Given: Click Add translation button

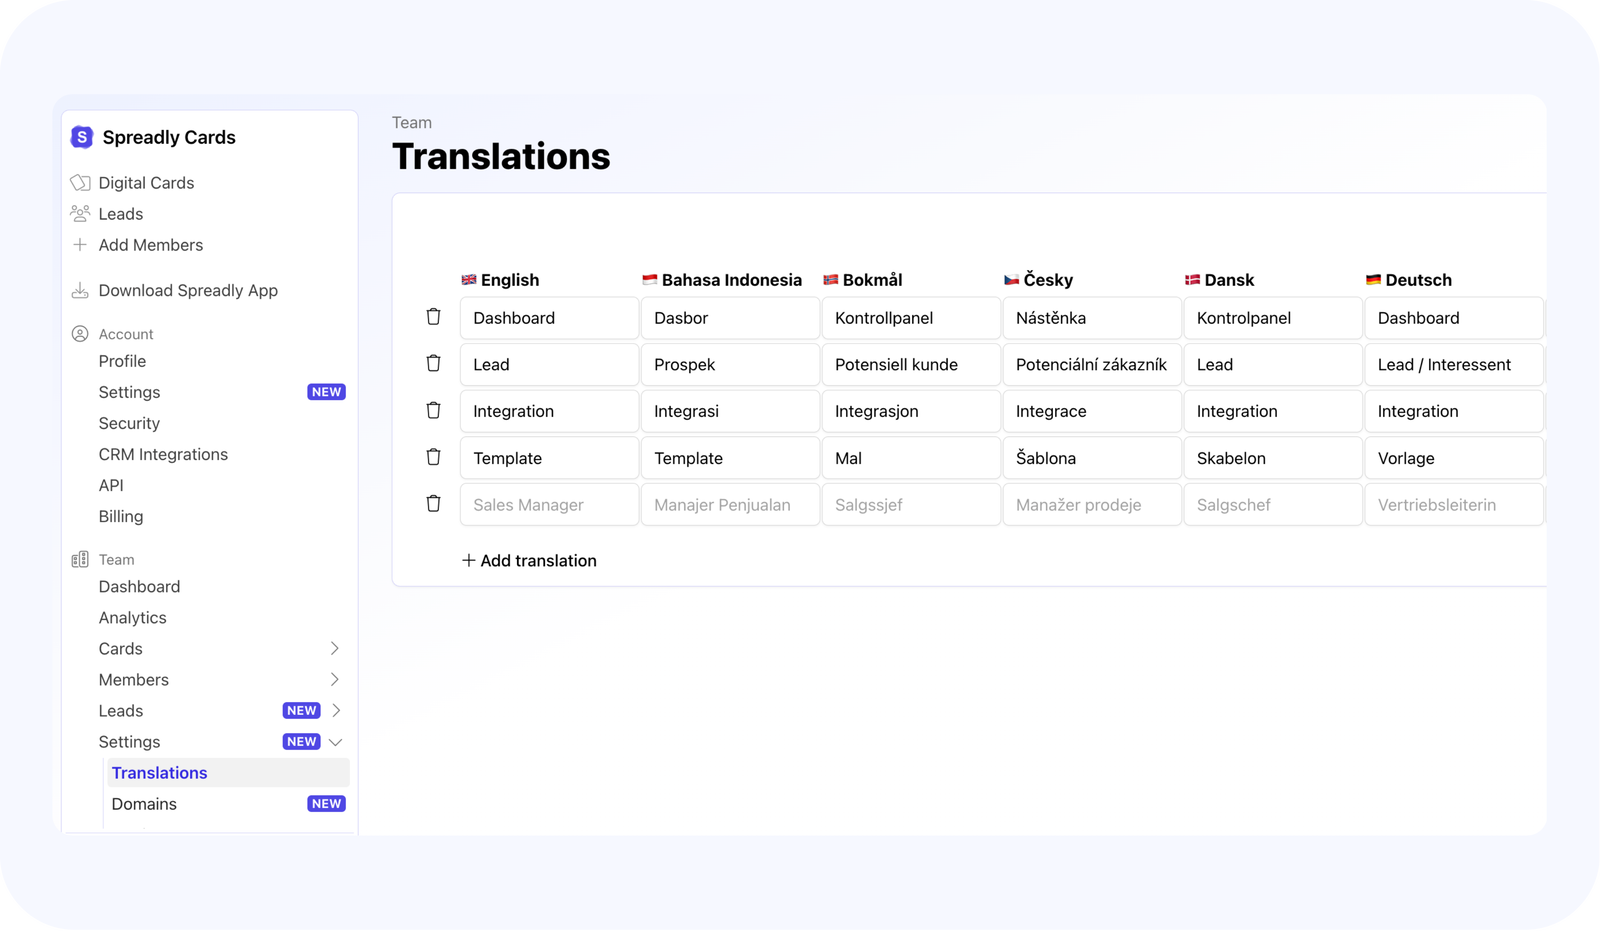Looking at the screenshot, I should coord(529,561).
